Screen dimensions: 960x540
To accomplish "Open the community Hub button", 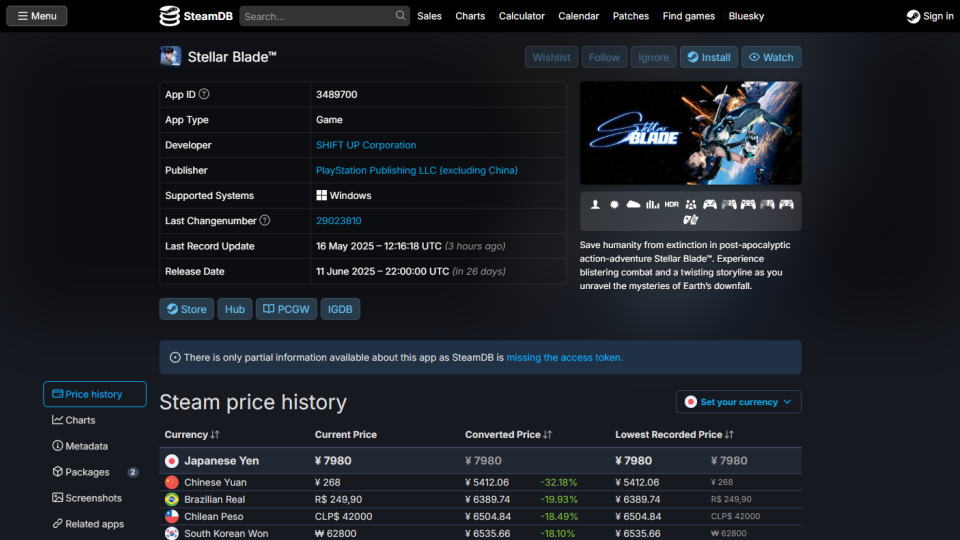I will (234, 309).
